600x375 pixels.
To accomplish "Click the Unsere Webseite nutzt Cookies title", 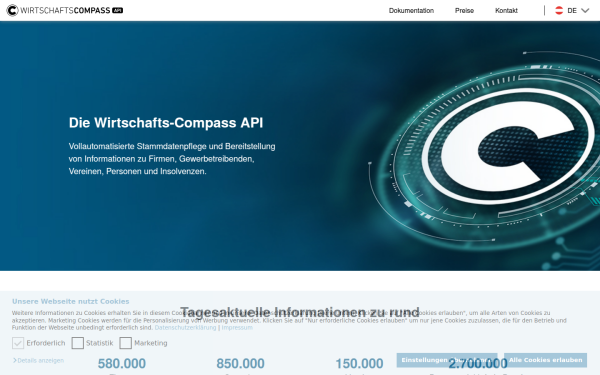I will coord(71,302).
